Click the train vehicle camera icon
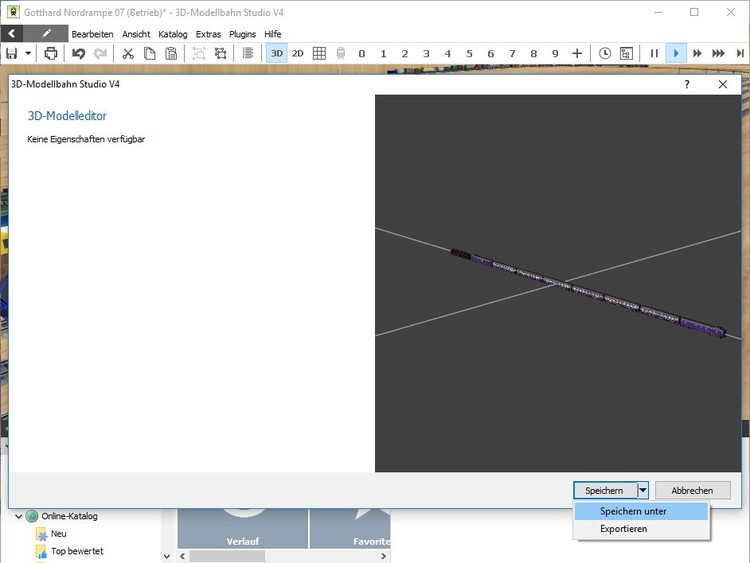This screenshot has width=750, height=563. (341, 54)
